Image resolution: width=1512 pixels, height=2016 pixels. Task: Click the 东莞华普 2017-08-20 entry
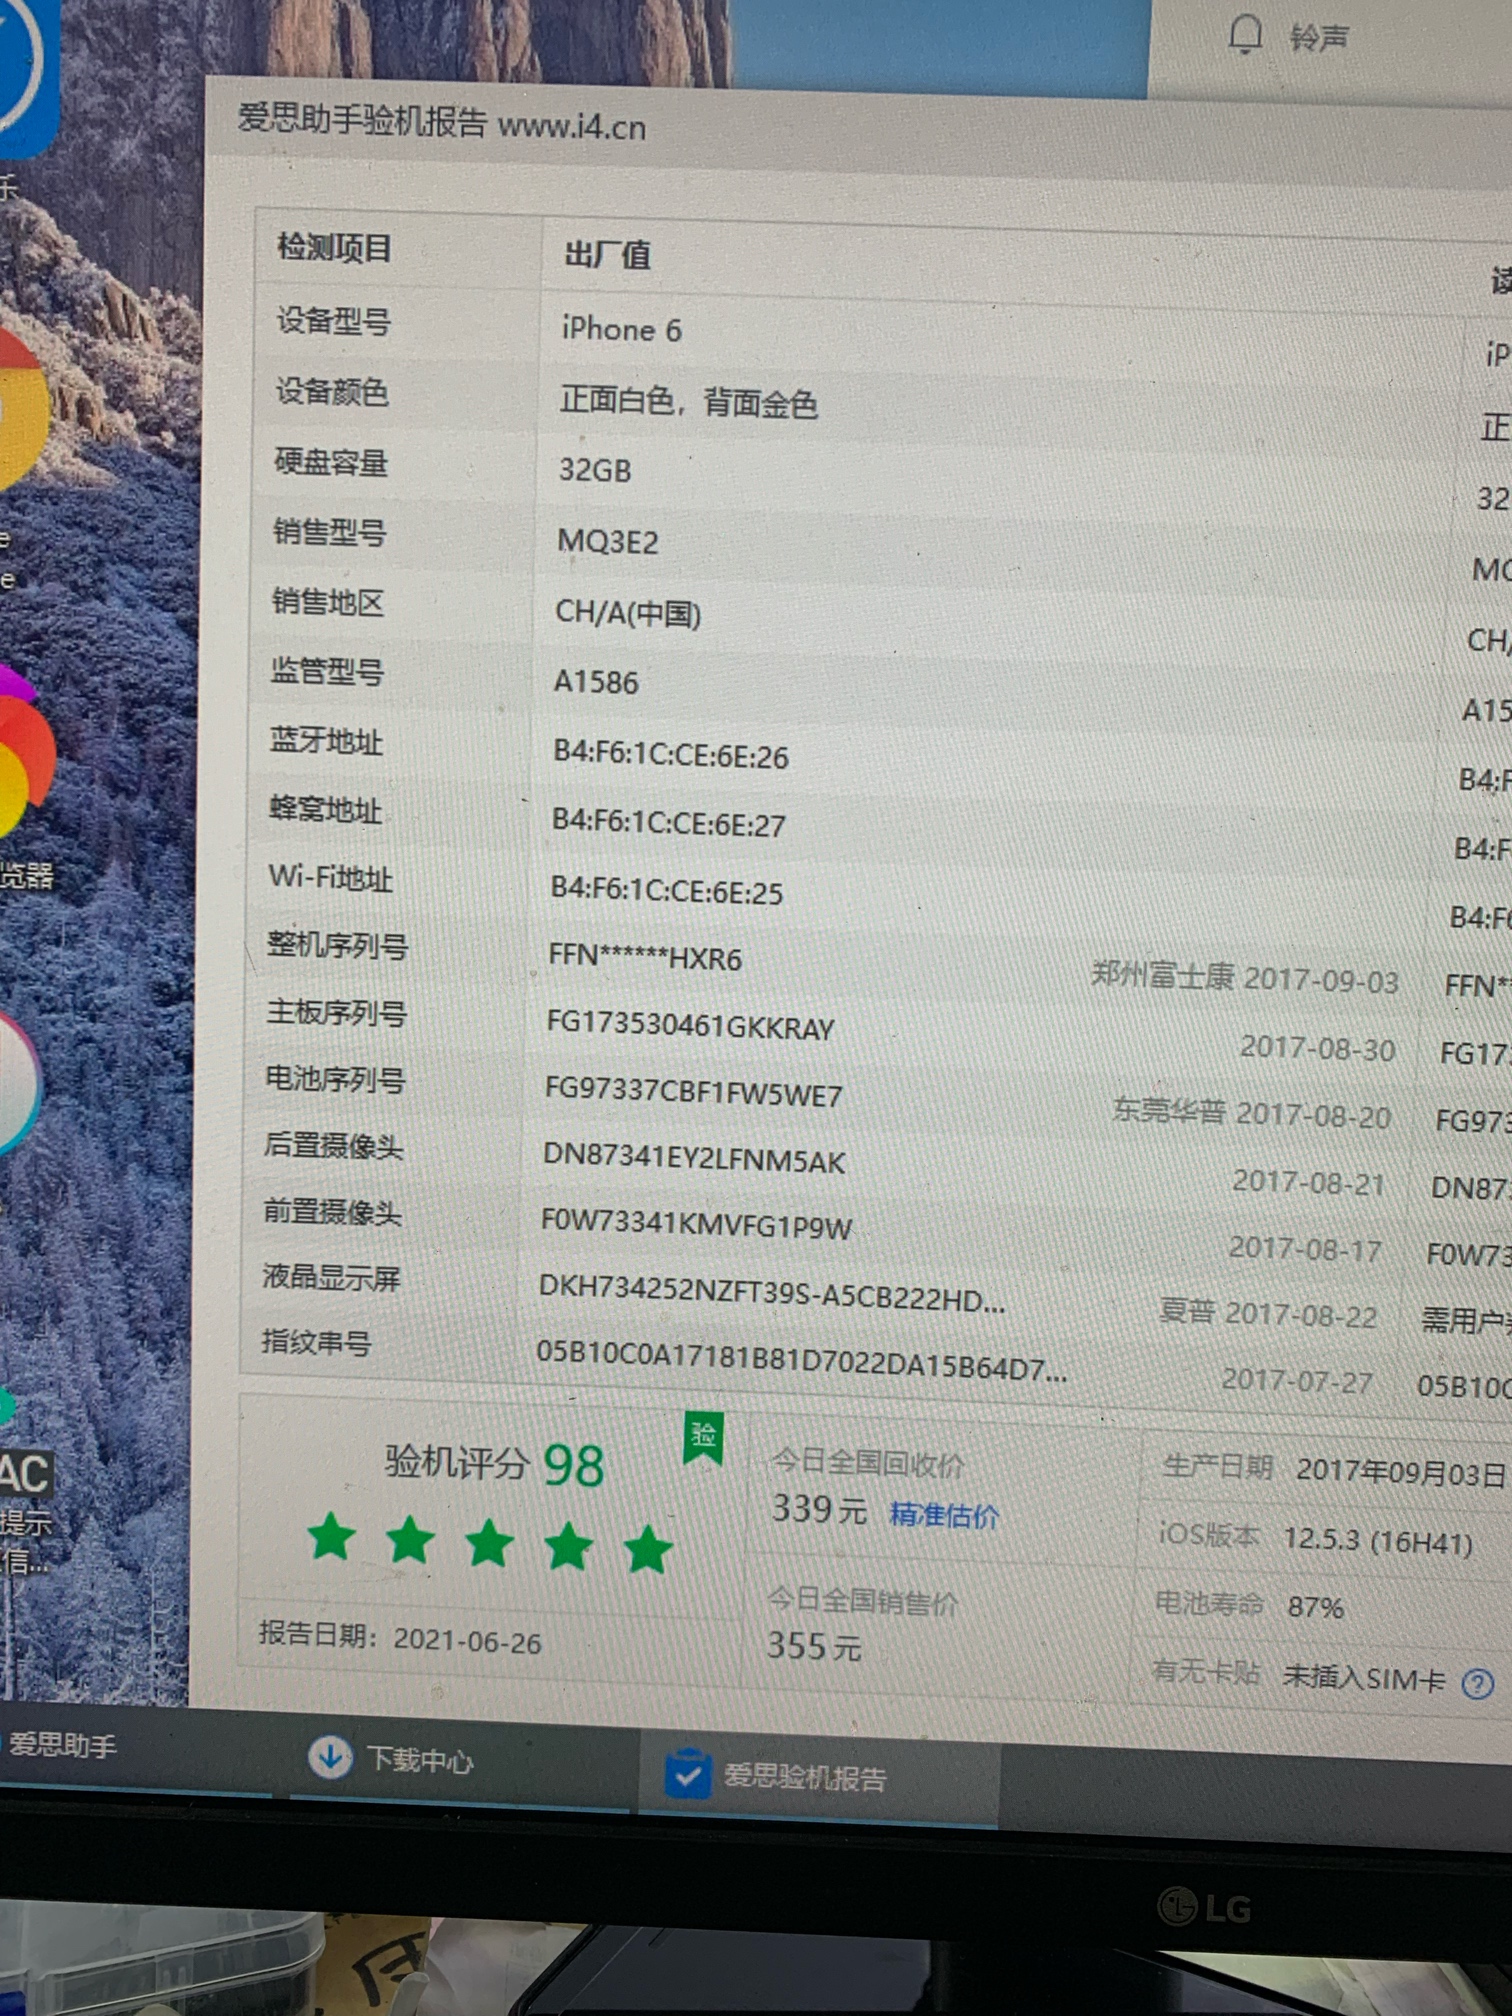pyautogui.click(x=1251, y=1113)
